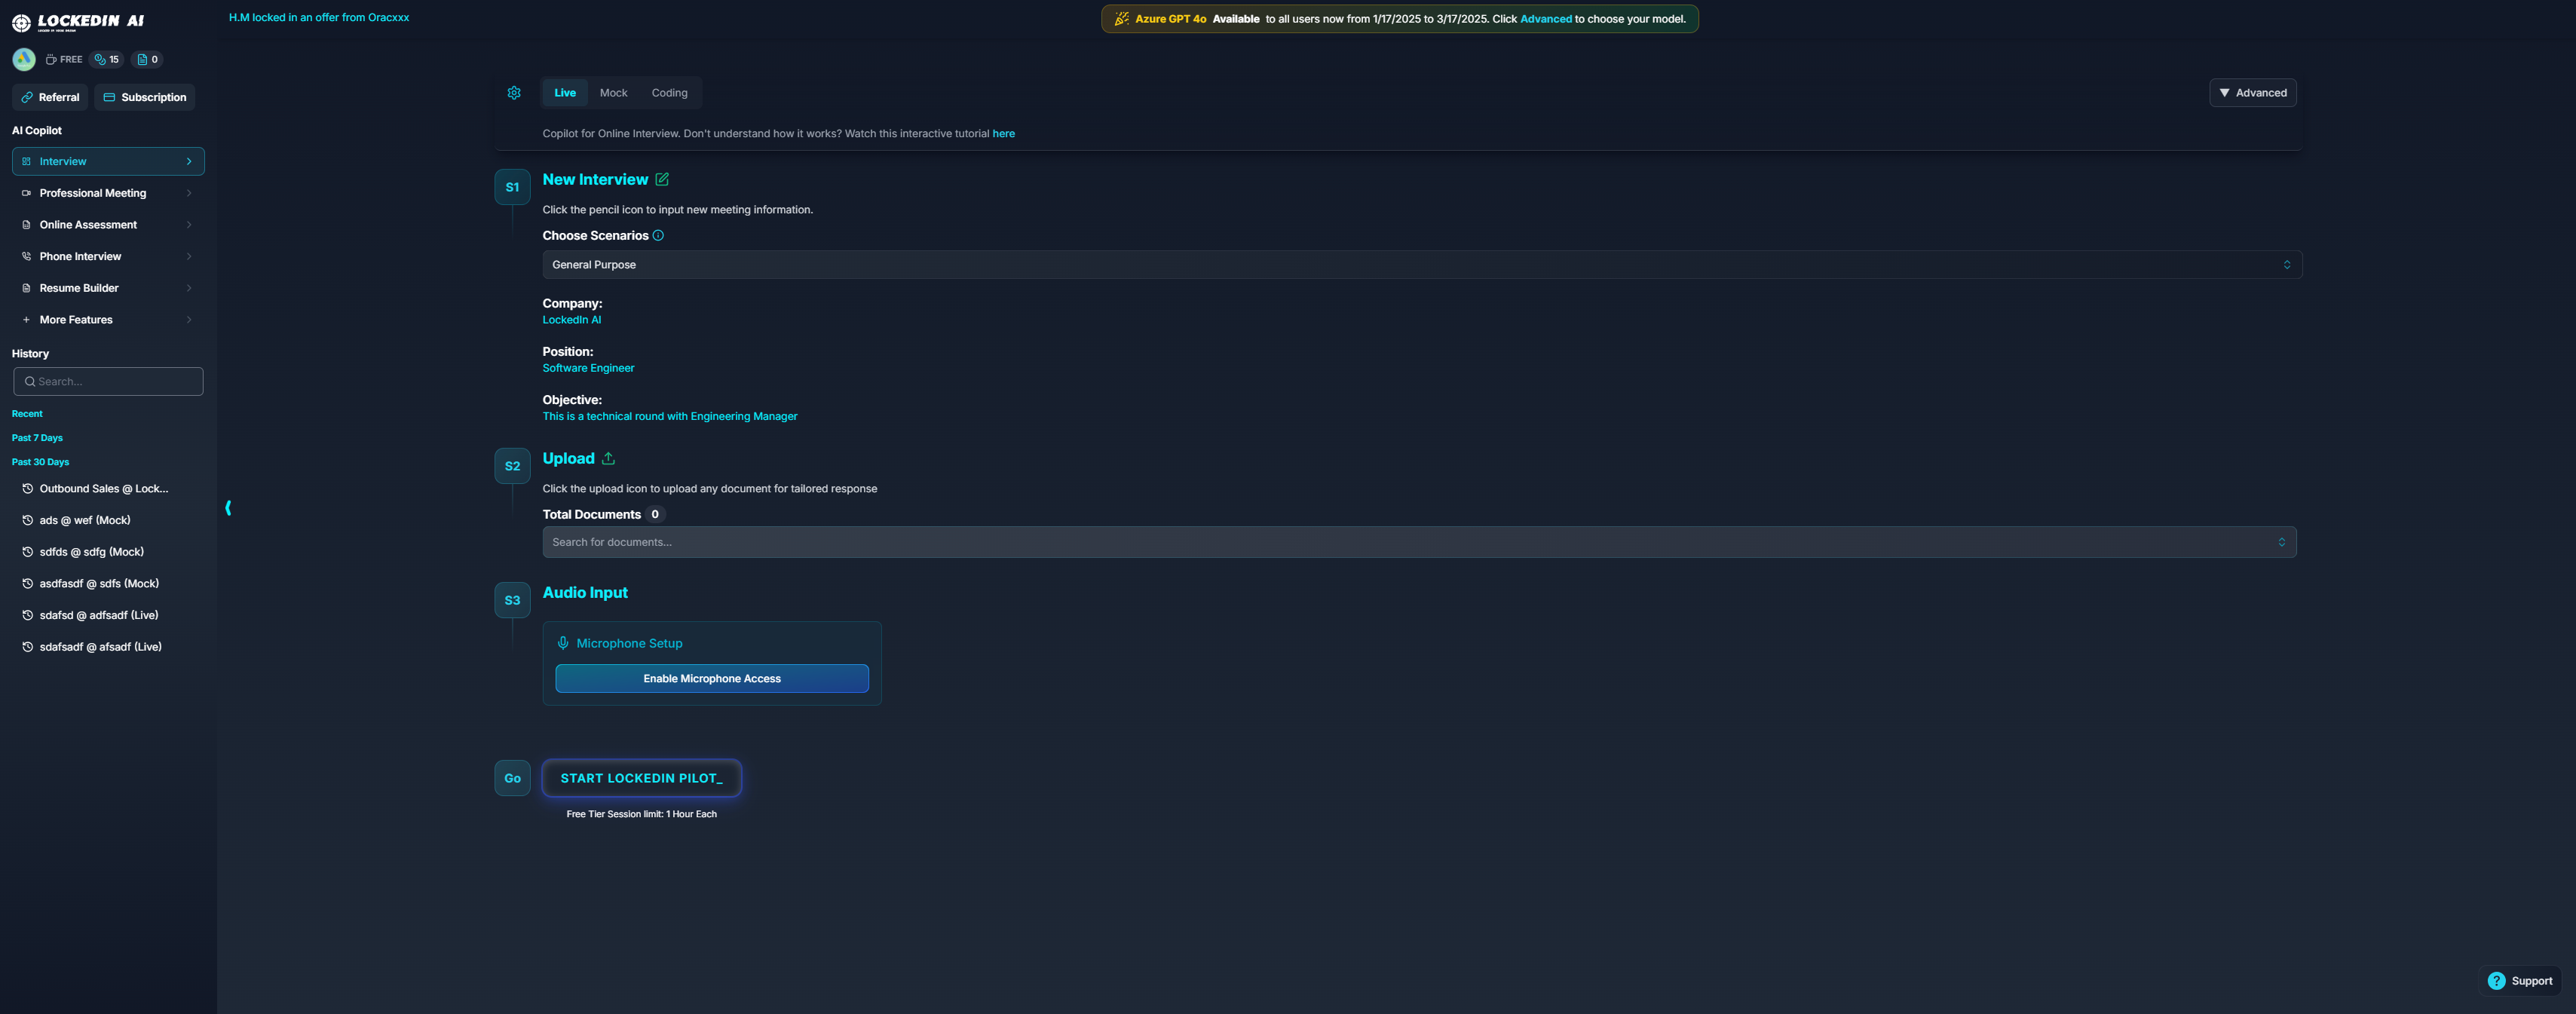Screen dimensions: 2576x1014
Task: Open the Advanced options dropdown
Action: [x=2252, y=93]
